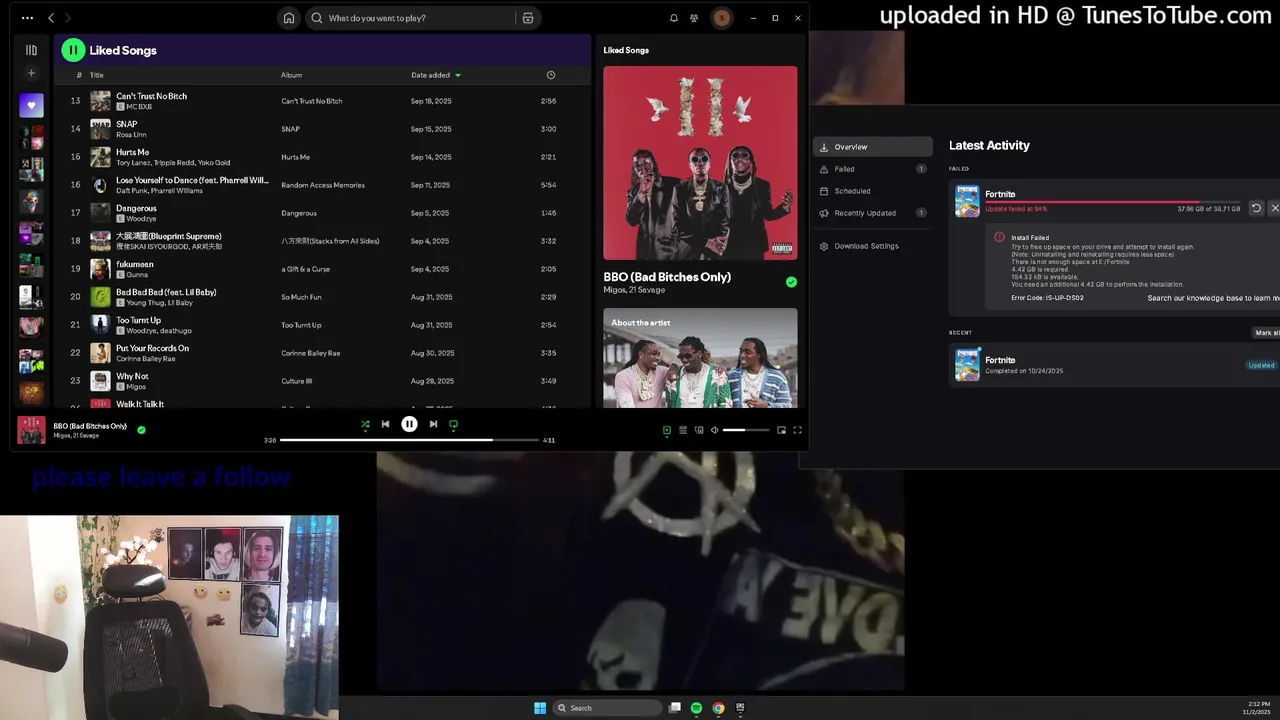The width and height of the screenshot is (1280, 720).
Task: Click the Browse icon in search bar
Action: point(528,18)
